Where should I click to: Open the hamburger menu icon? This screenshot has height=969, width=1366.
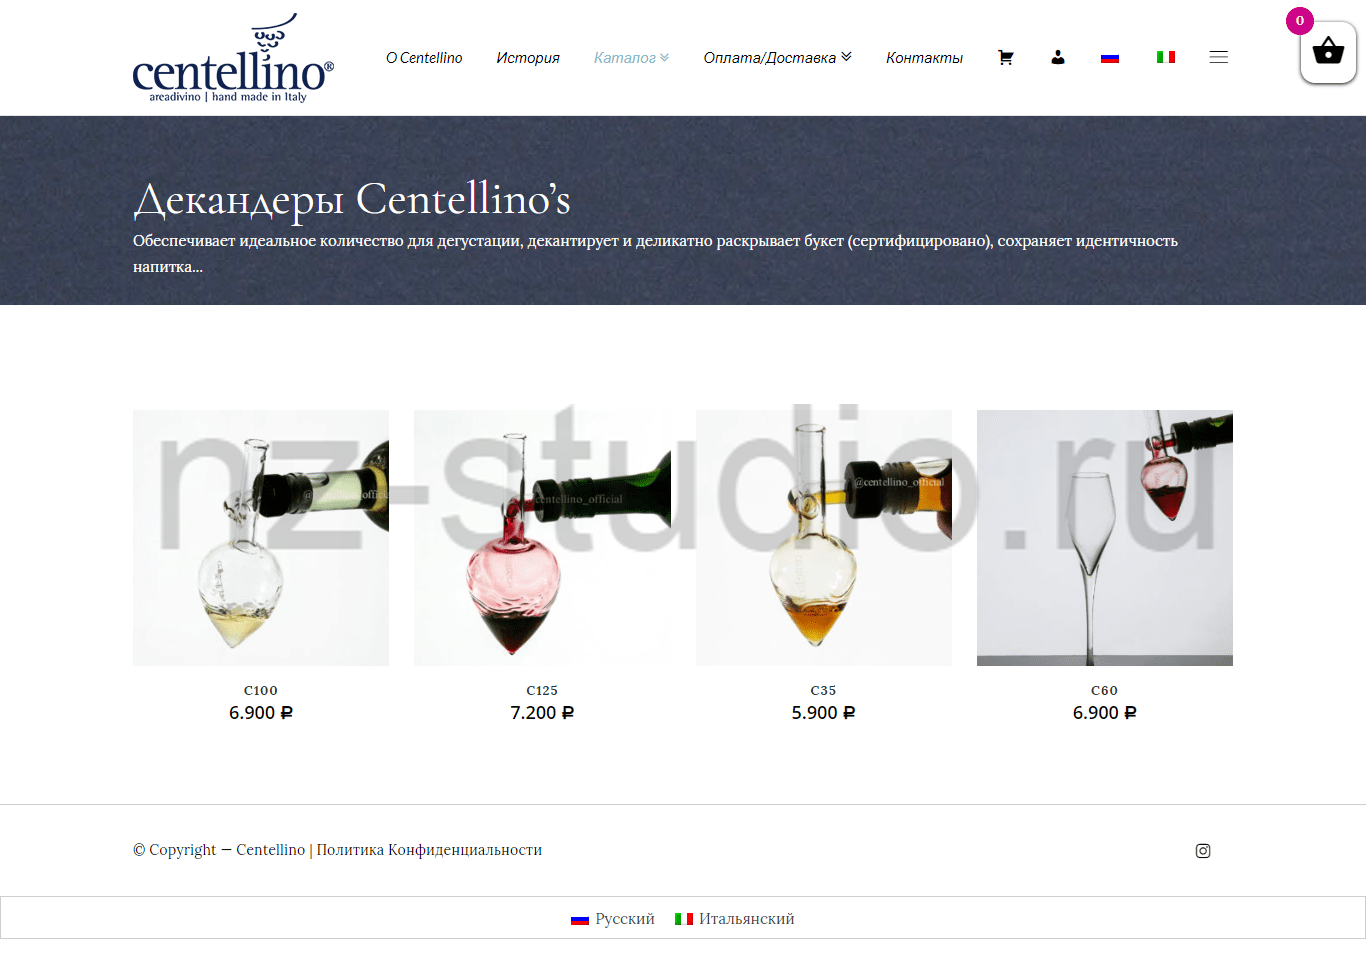1218,57
